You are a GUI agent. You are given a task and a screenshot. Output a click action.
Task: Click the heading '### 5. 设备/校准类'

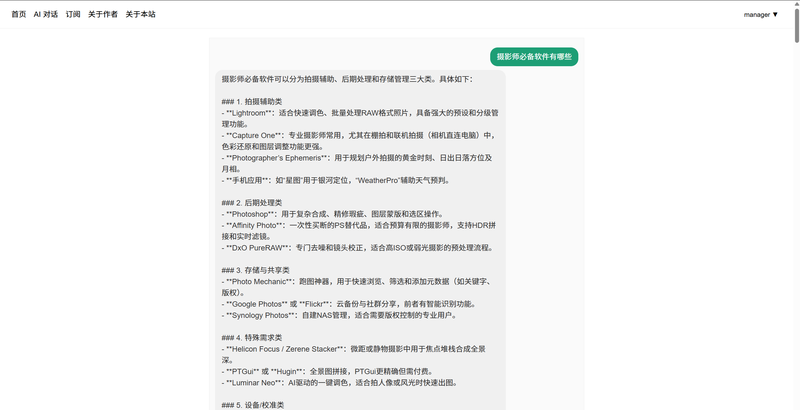(x=253, y=405)
